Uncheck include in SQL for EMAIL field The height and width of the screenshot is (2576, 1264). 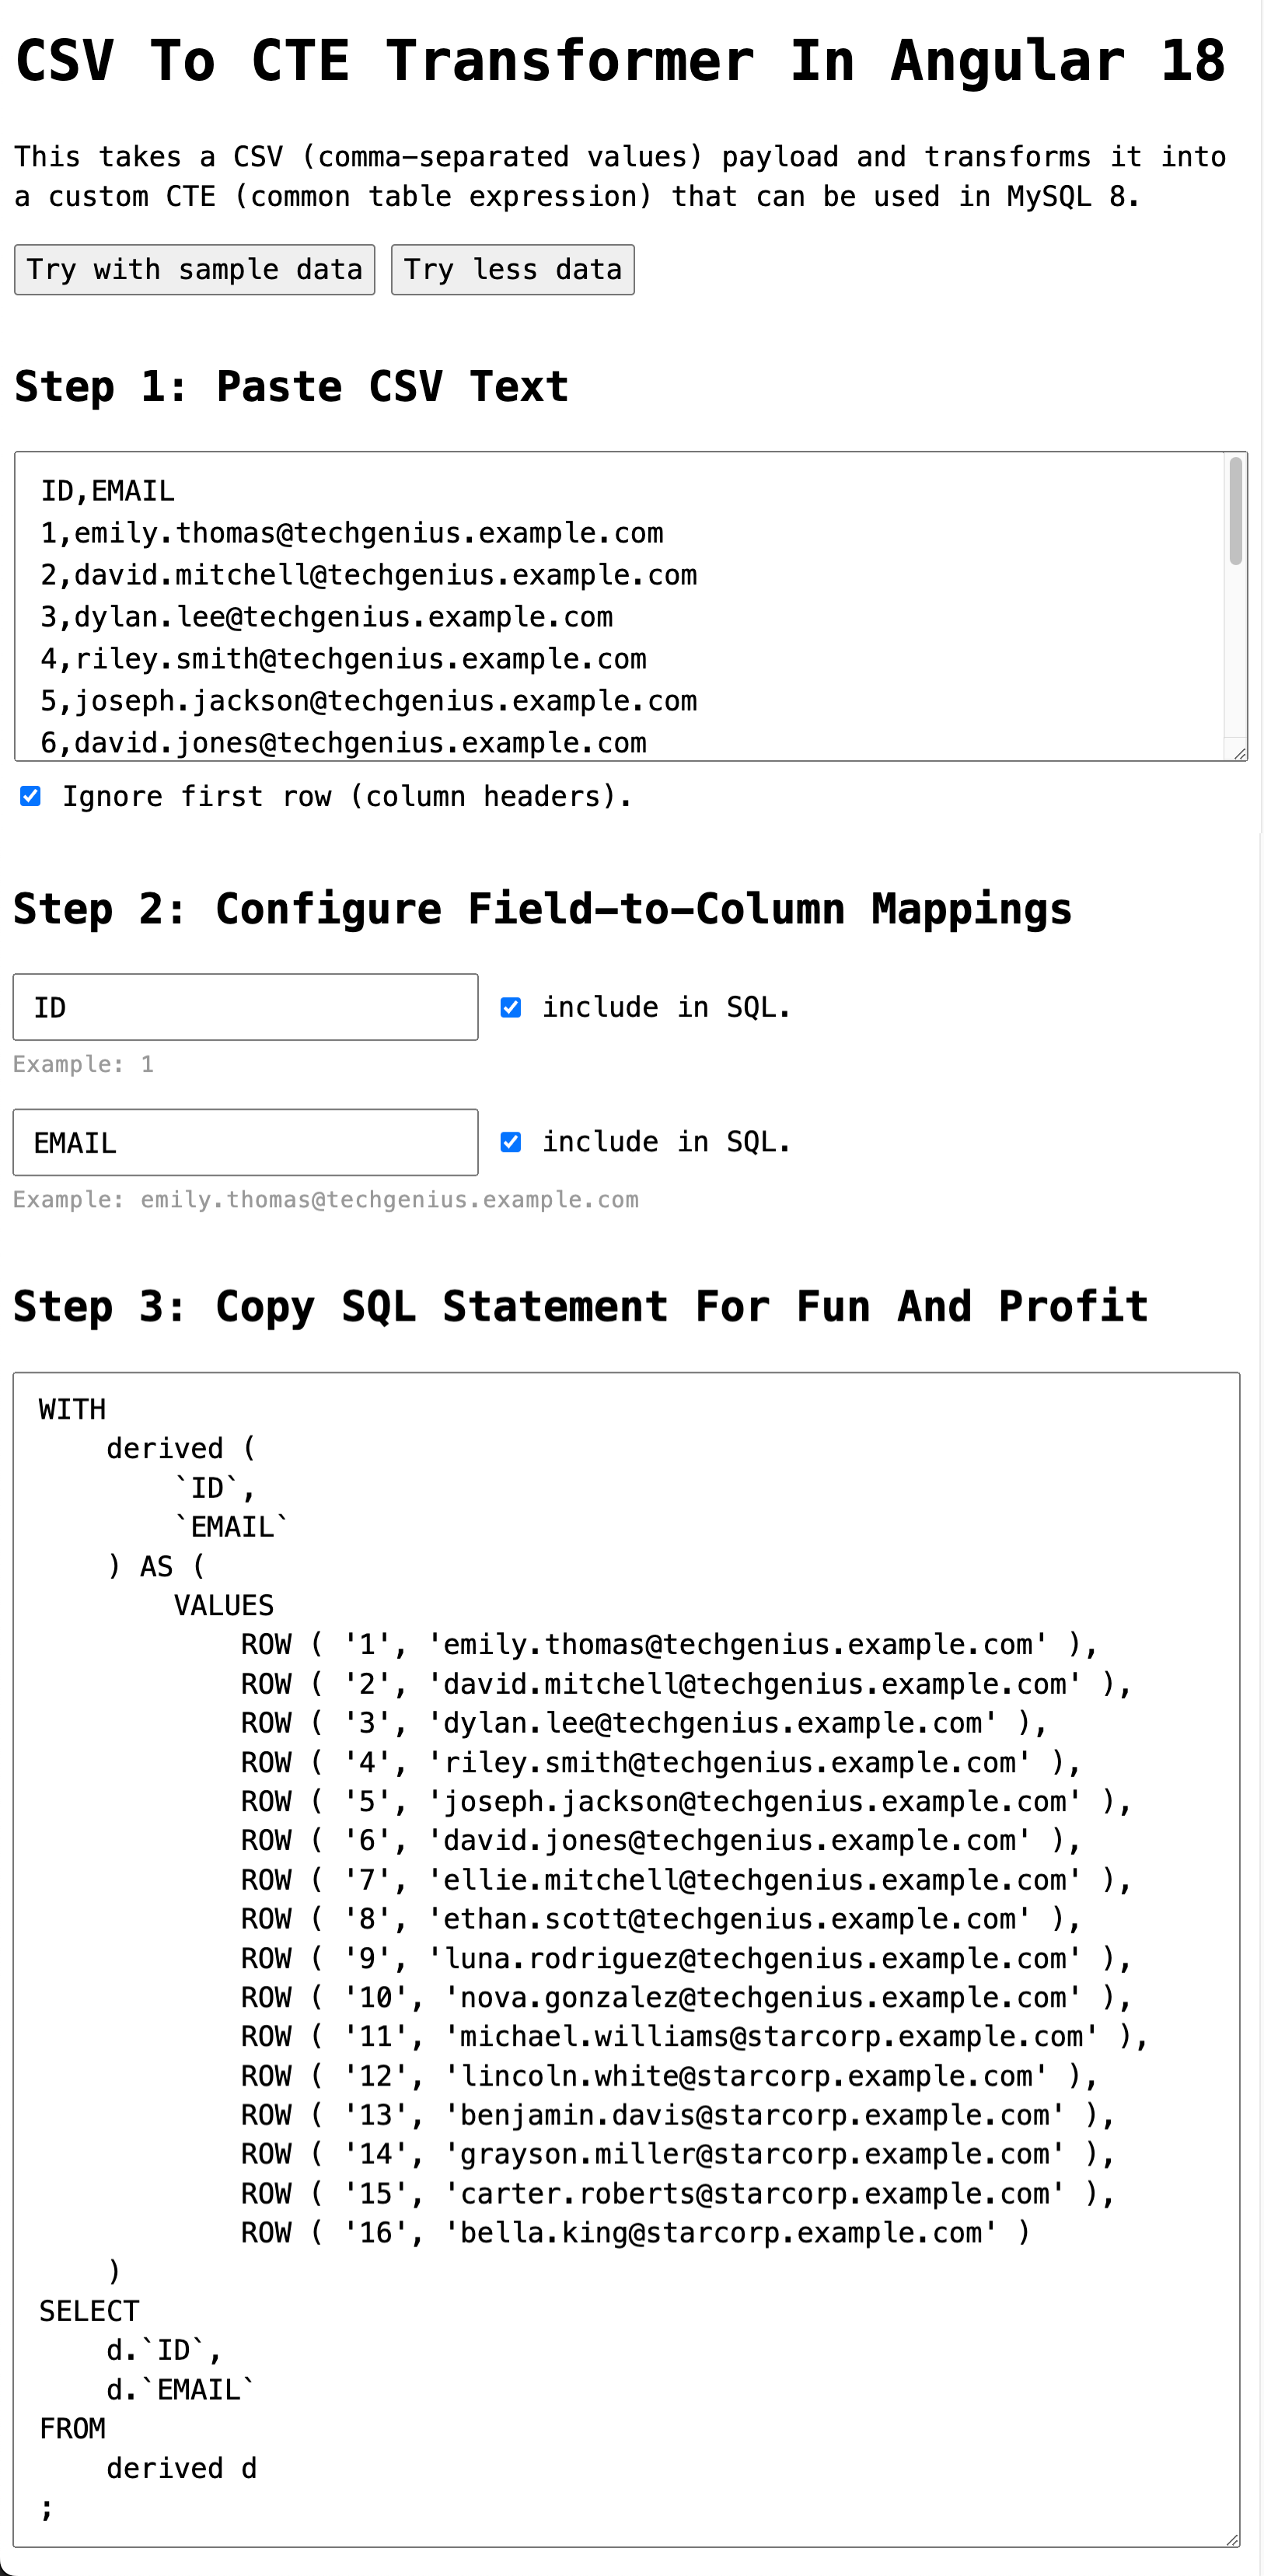511,1142
